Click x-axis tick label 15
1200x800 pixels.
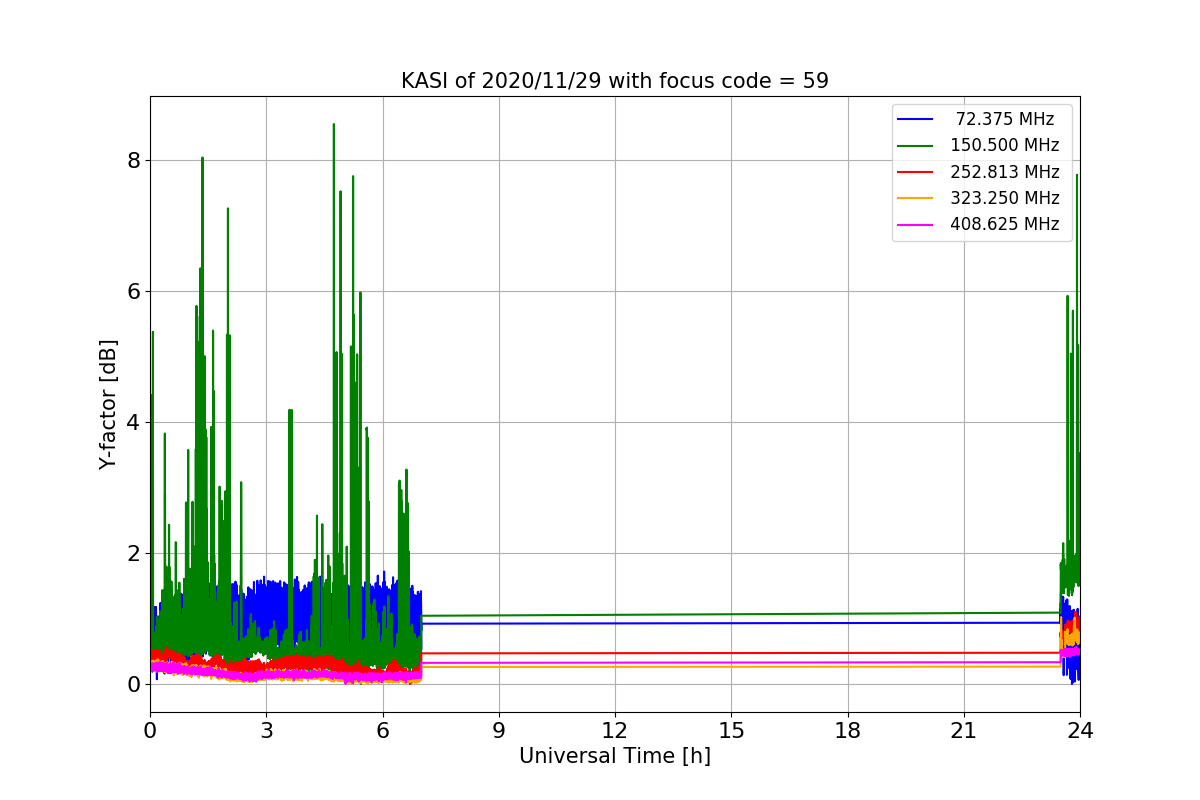click(x=731, y=731)
